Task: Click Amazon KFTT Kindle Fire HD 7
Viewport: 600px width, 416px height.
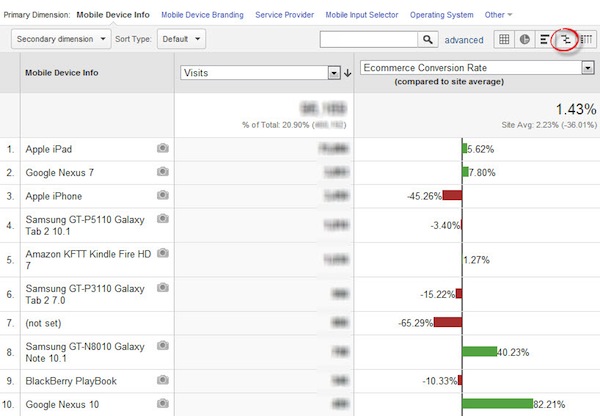Action: click(88, 260)
